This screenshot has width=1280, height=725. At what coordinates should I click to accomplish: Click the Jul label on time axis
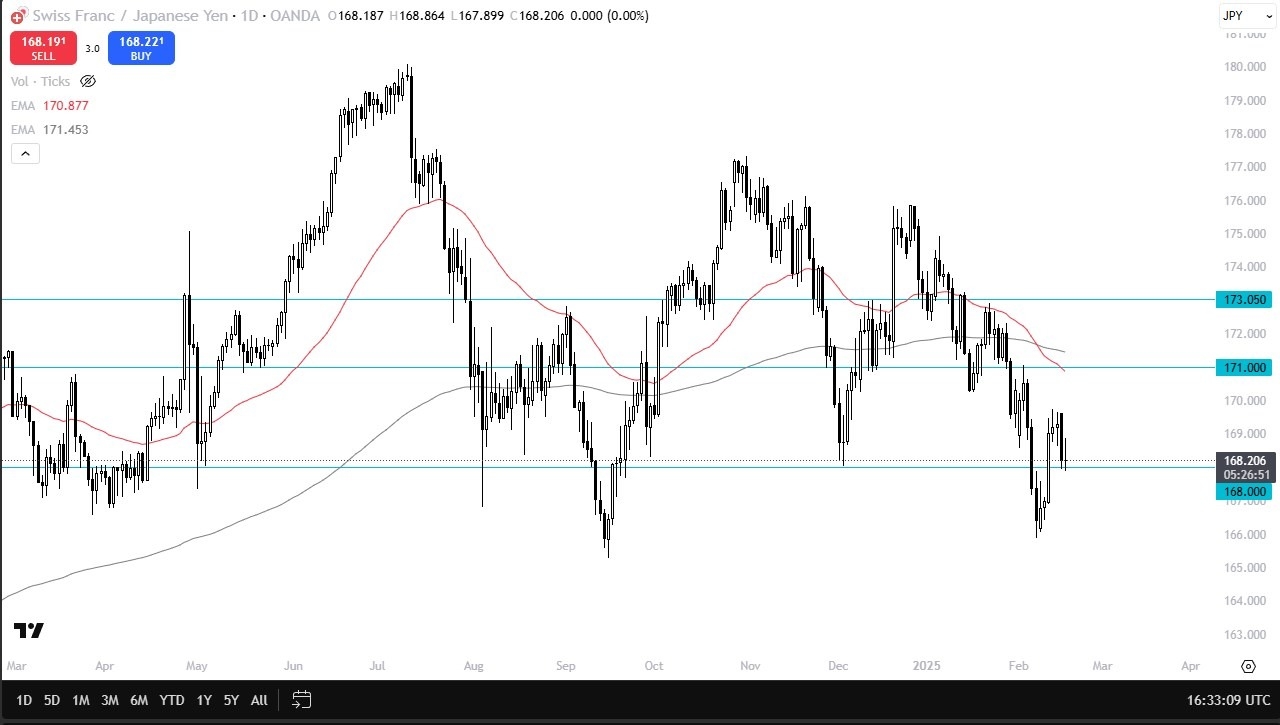pyautogui.click(x=378, y=665)
